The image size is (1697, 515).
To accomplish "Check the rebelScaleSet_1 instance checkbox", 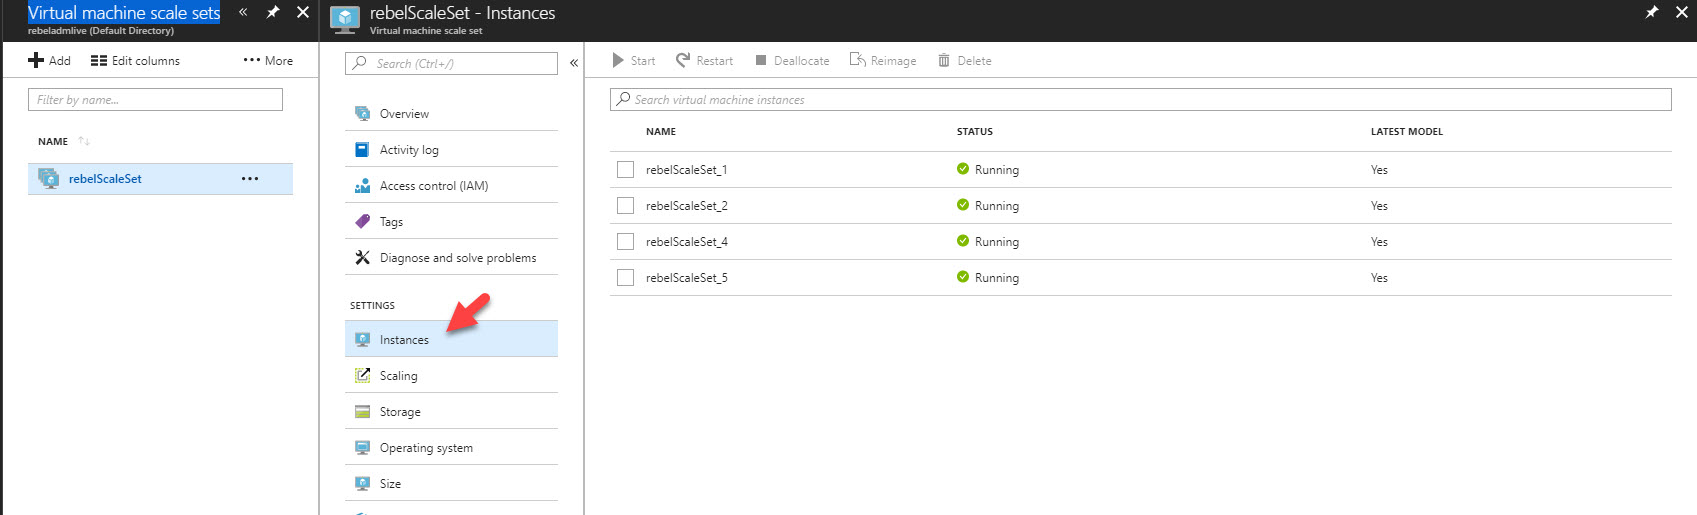I will [625, 170].
